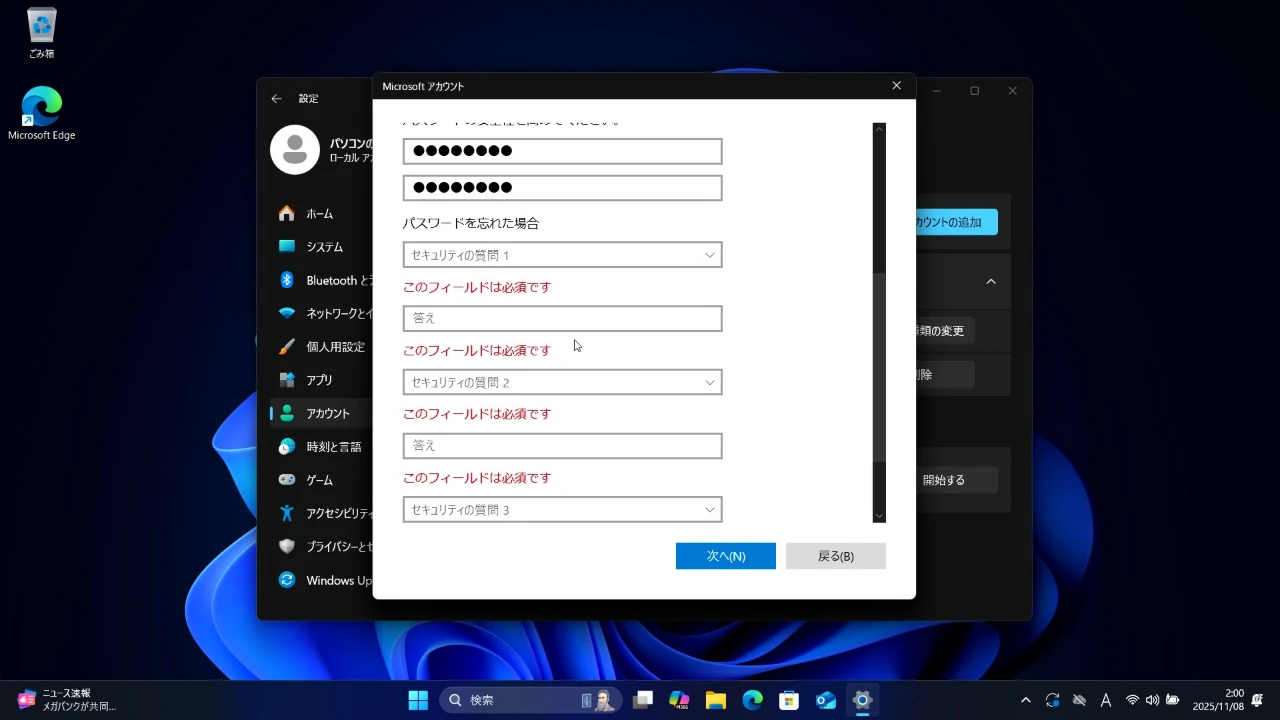This screenshot has height=720, width=1280.
Task: Open the セキュリティの質問 3 dropdown
Action: [562, 510]
